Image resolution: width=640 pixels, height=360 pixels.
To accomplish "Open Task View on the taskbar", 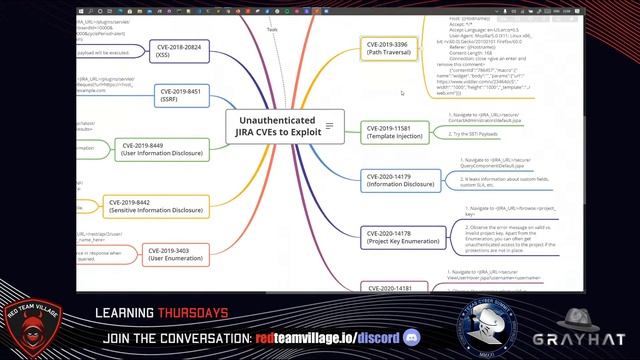I will tap(109, 11).
